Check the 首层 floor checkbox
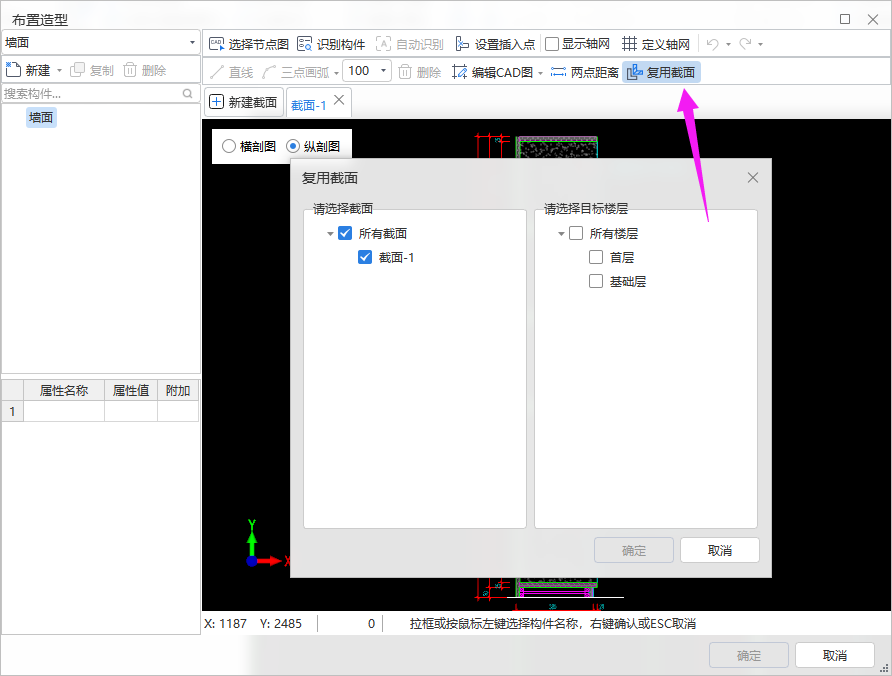 [596, 257]
